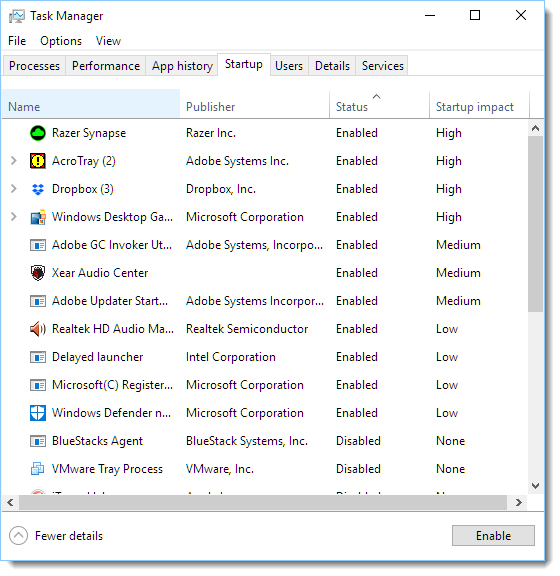Click the VMware Tray Process icon
This screenshot has height=576, width=560.
pyautogui.click(x=38, y=469)
